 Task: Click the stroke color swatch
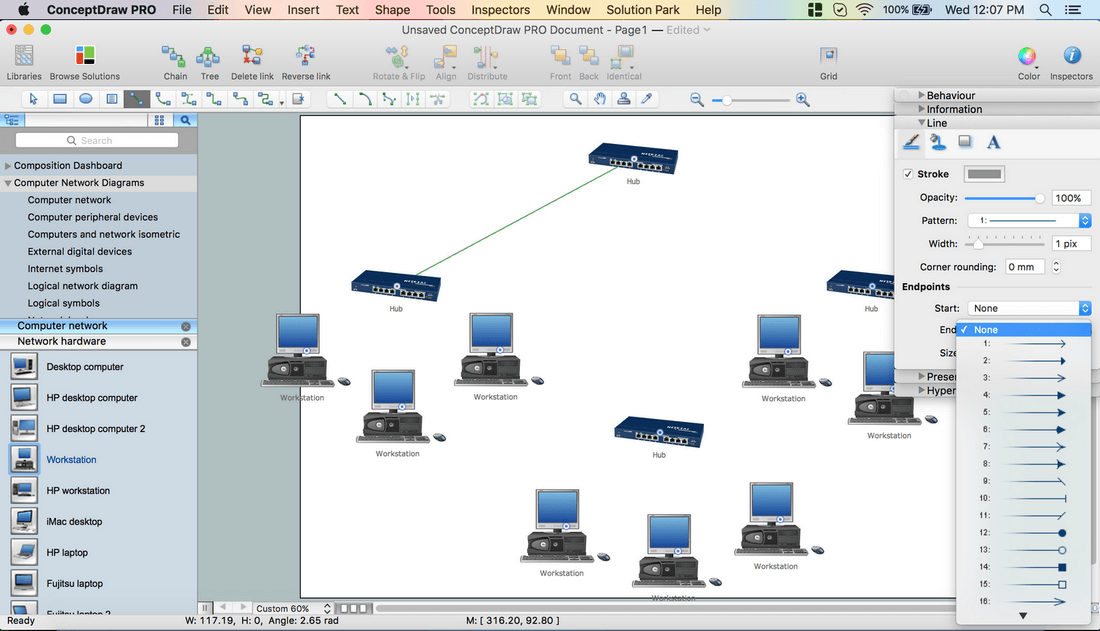coord(984,174)
